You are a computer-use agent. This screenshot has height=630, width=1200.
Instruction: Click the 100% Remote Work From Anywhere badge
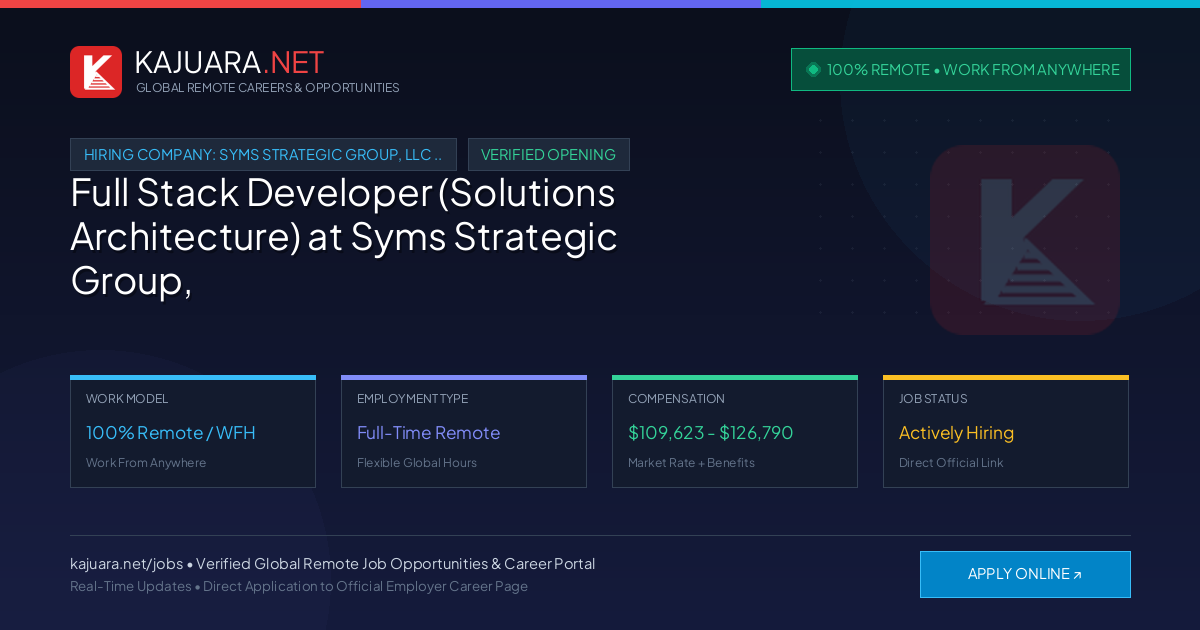point(961,69)
